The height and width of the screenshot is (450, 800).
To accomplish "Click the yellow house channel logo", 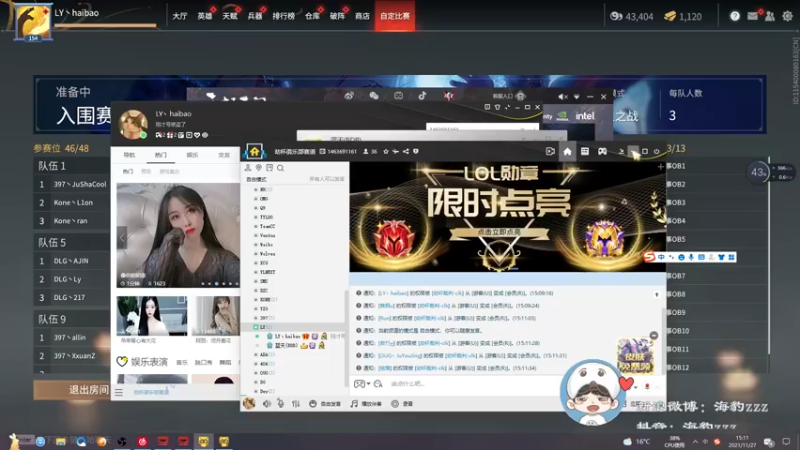I will pos(254,152).
